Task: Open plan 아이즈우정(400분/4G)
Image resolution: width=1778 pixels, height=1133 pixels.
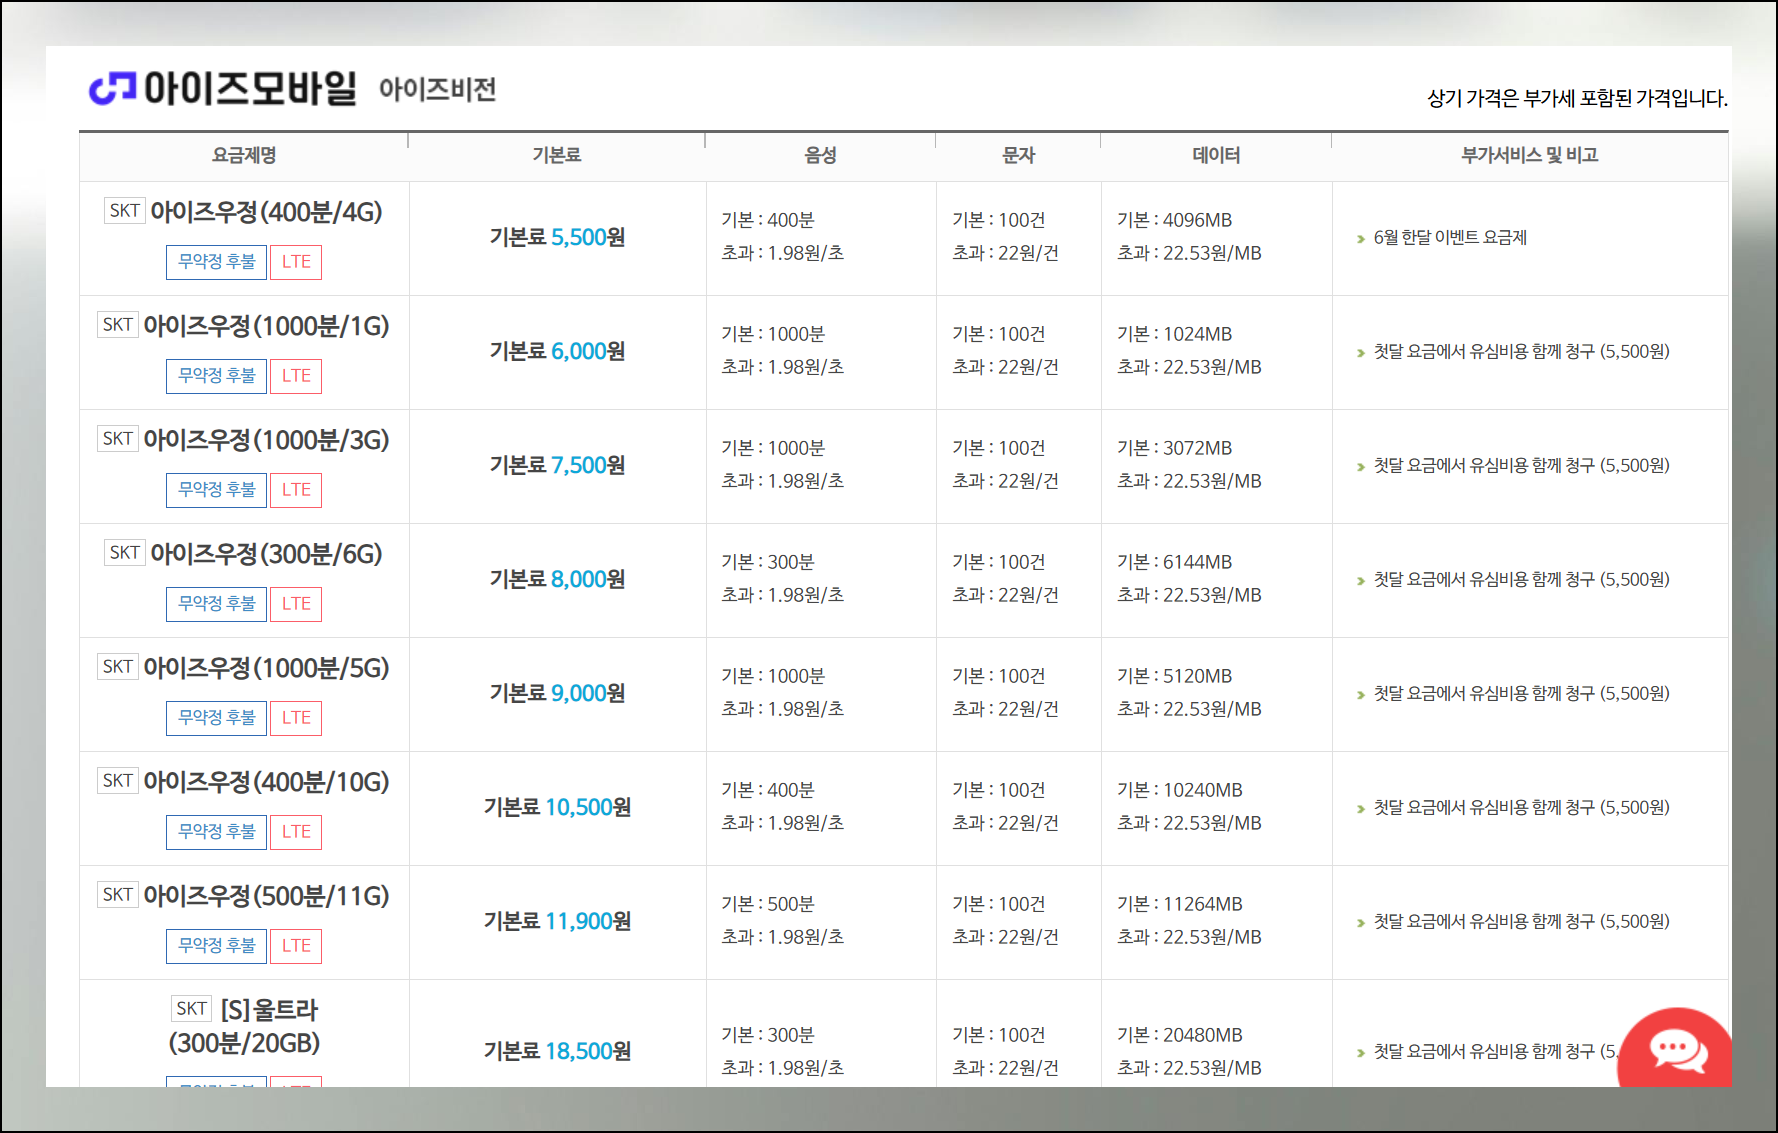Action: pyautogui.click(x=266, y=212)
